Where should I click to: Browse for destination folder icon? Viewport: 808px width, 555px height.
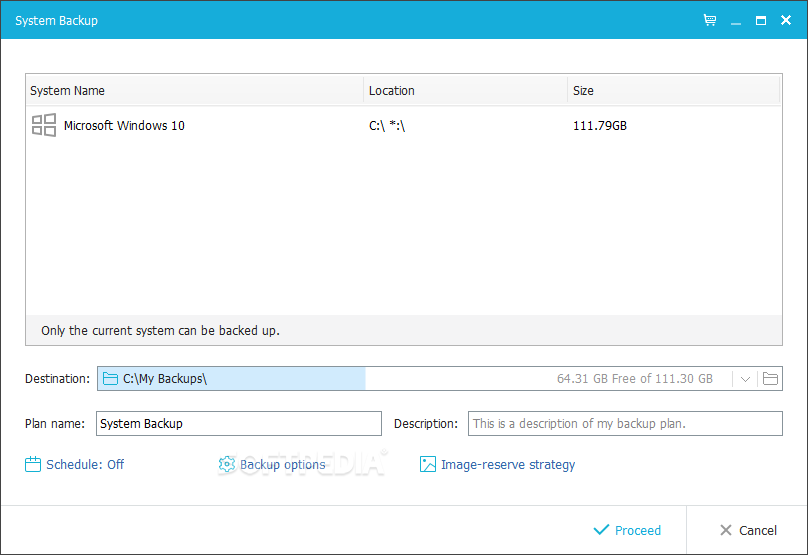pos(770,379)
